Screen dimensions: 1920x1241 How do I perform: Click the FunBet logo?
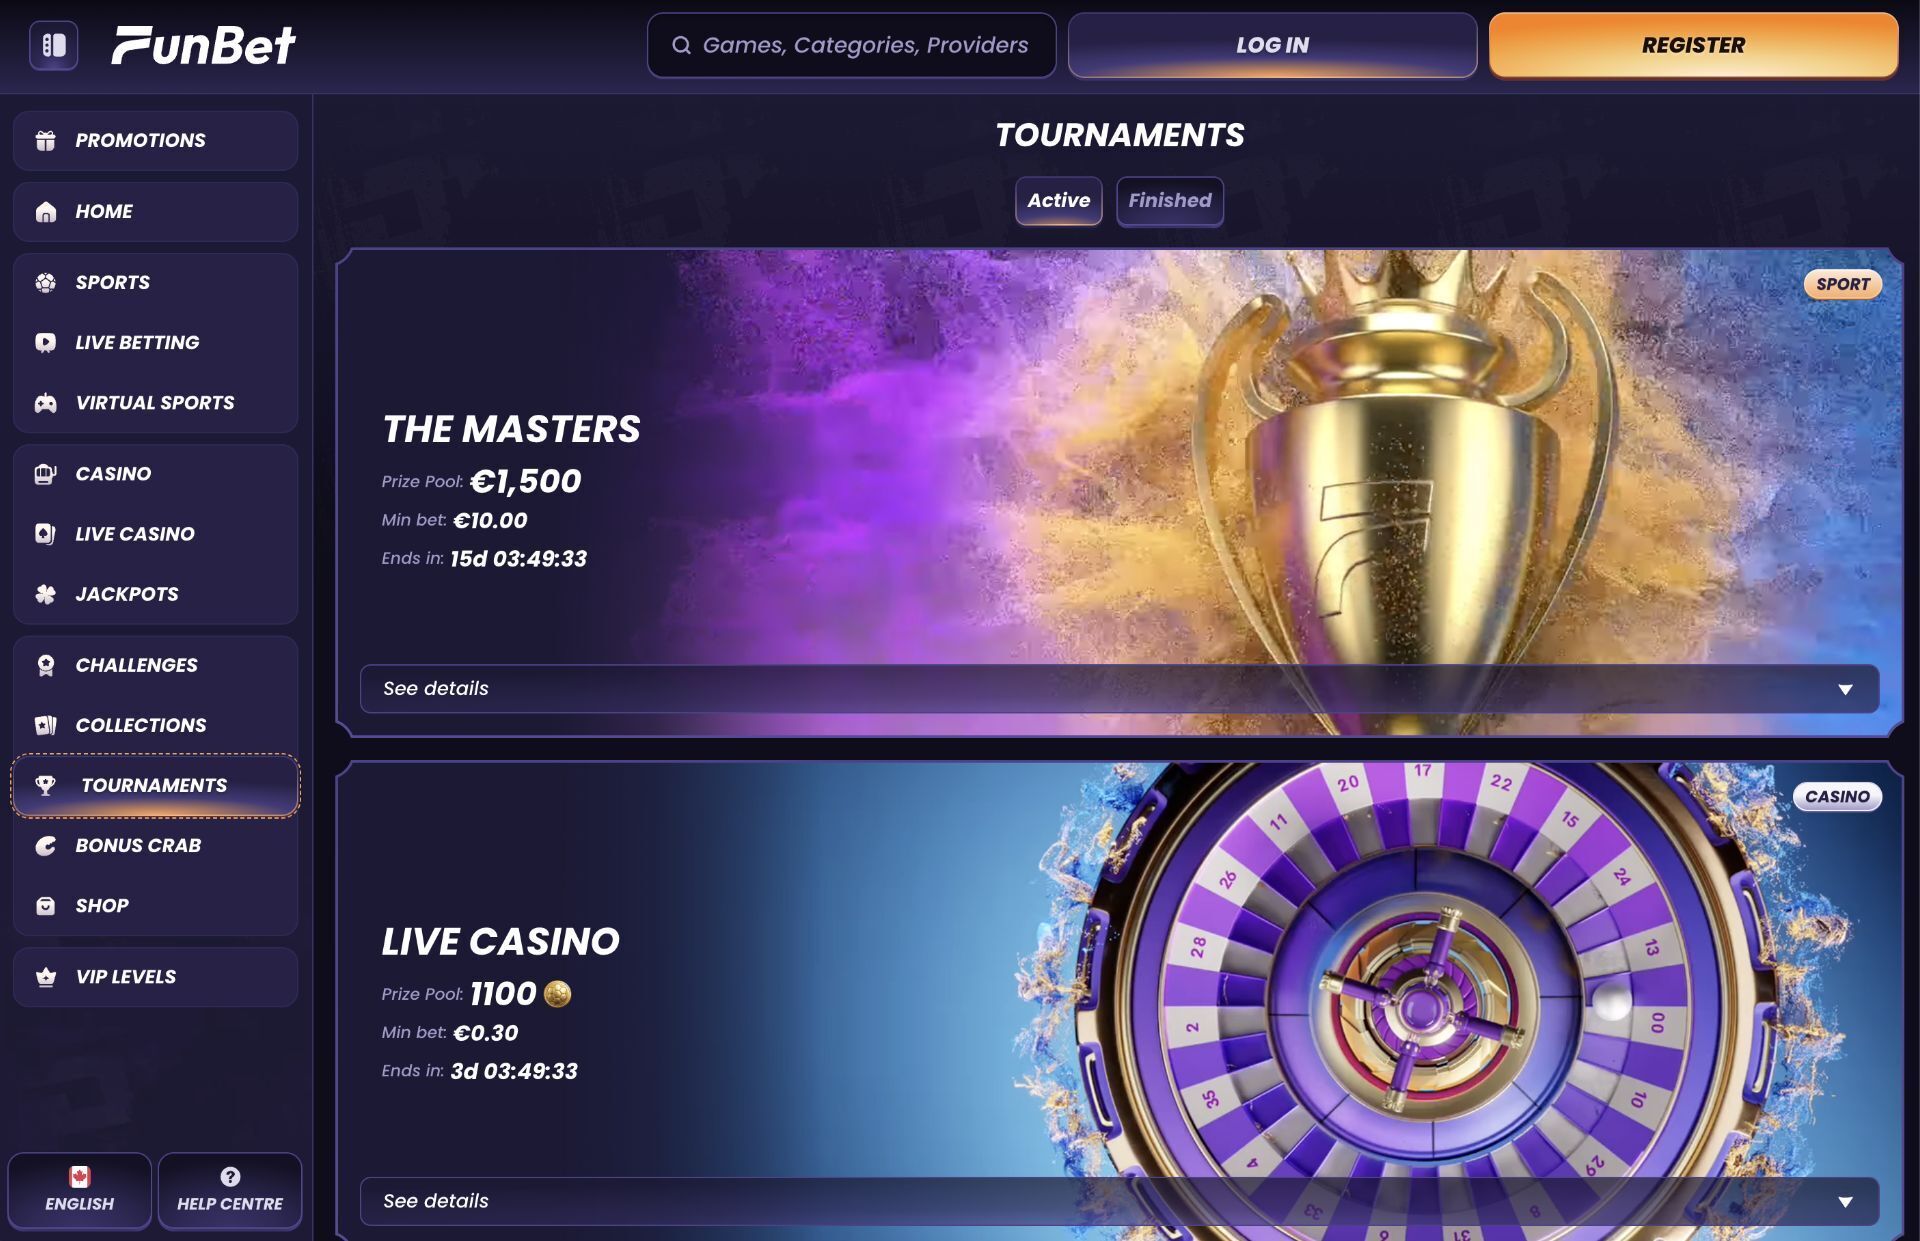[x=203, y=45]
